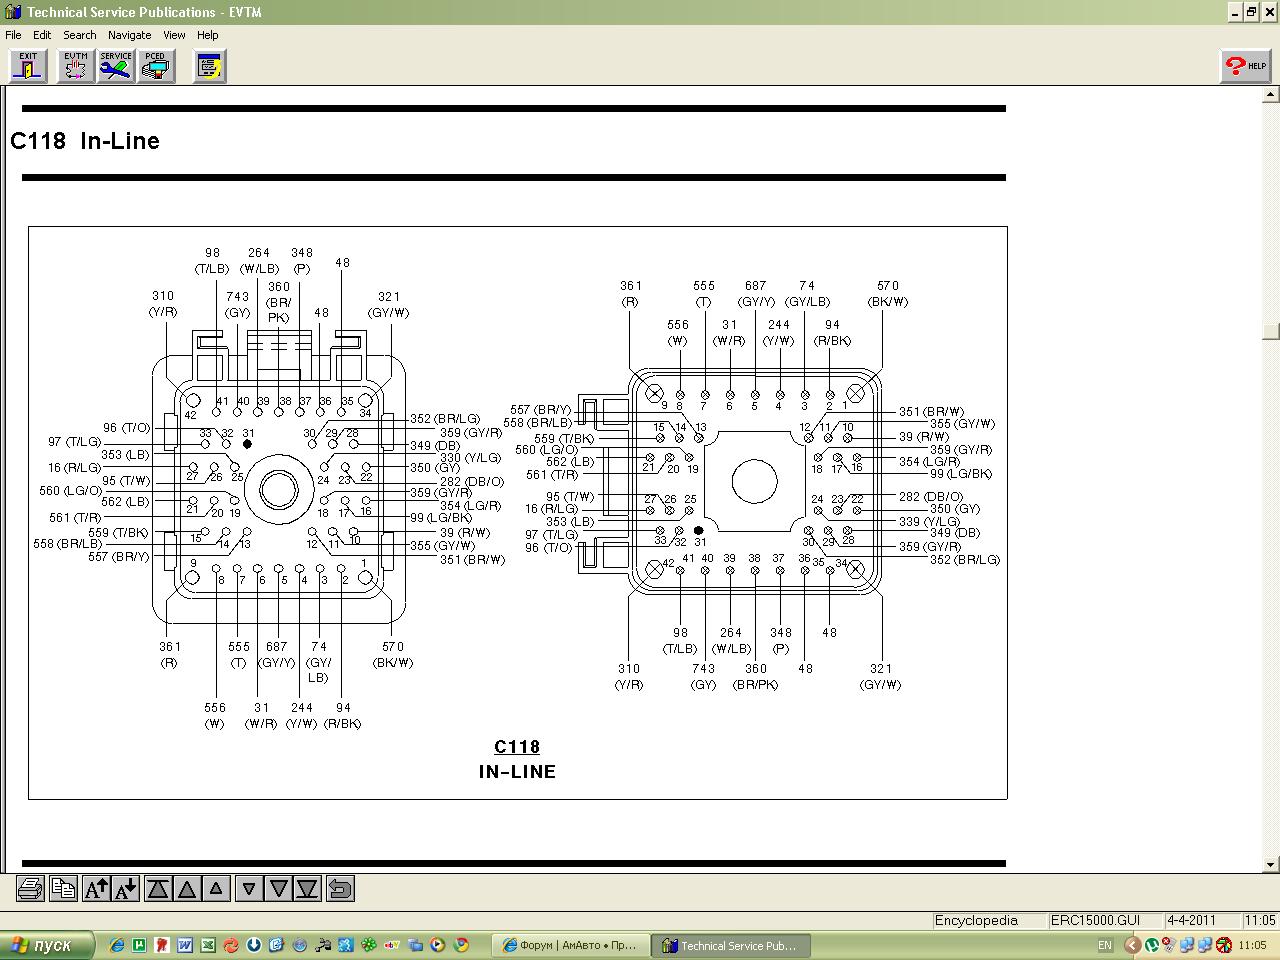The height and width of the screenshot is (960, 1280).
Task: Open the Navigate menu
Action: (x=129, y=35)
